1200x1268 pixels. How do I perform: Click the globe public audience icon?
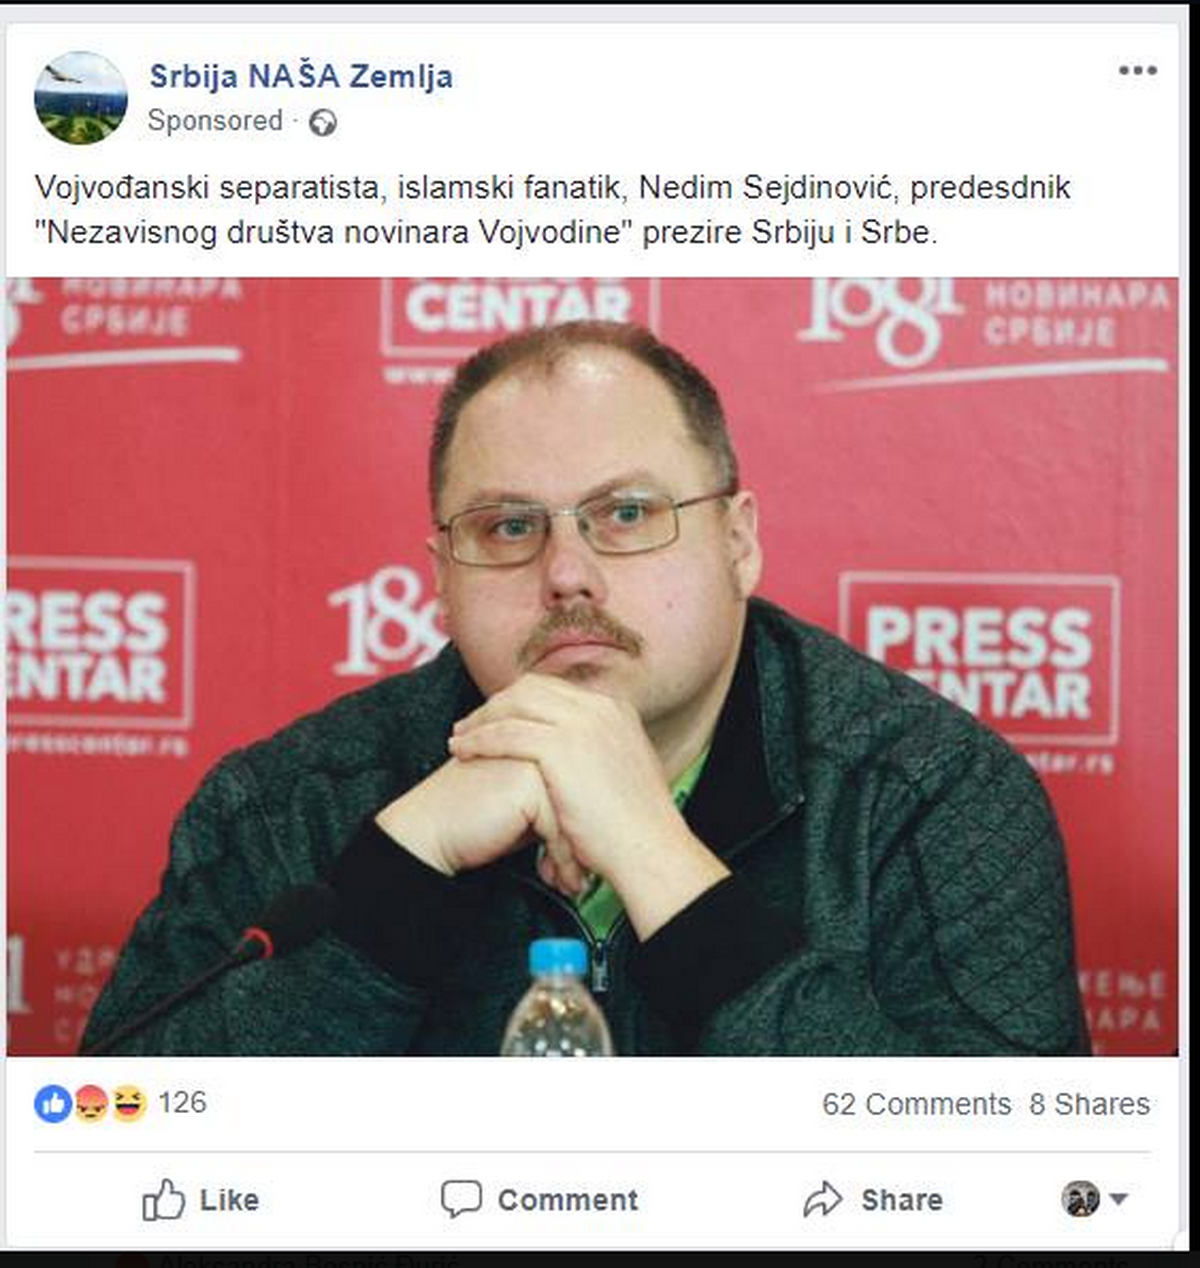pyautogui.click(x=323, y=122)
